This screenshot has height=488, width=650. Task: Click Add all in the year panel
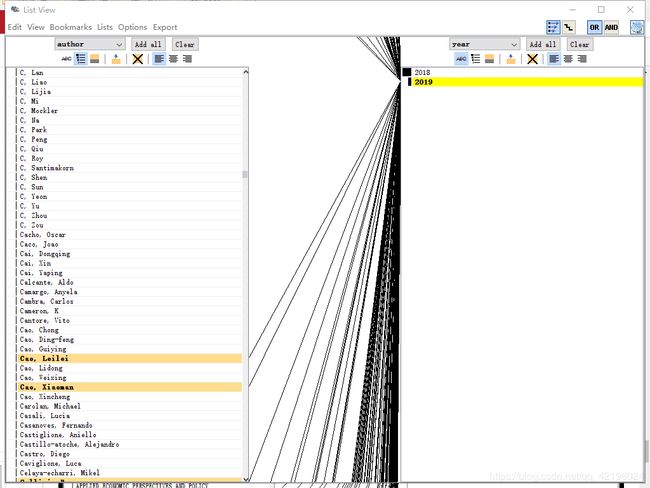pyautogui.click(x=543, y=44)
